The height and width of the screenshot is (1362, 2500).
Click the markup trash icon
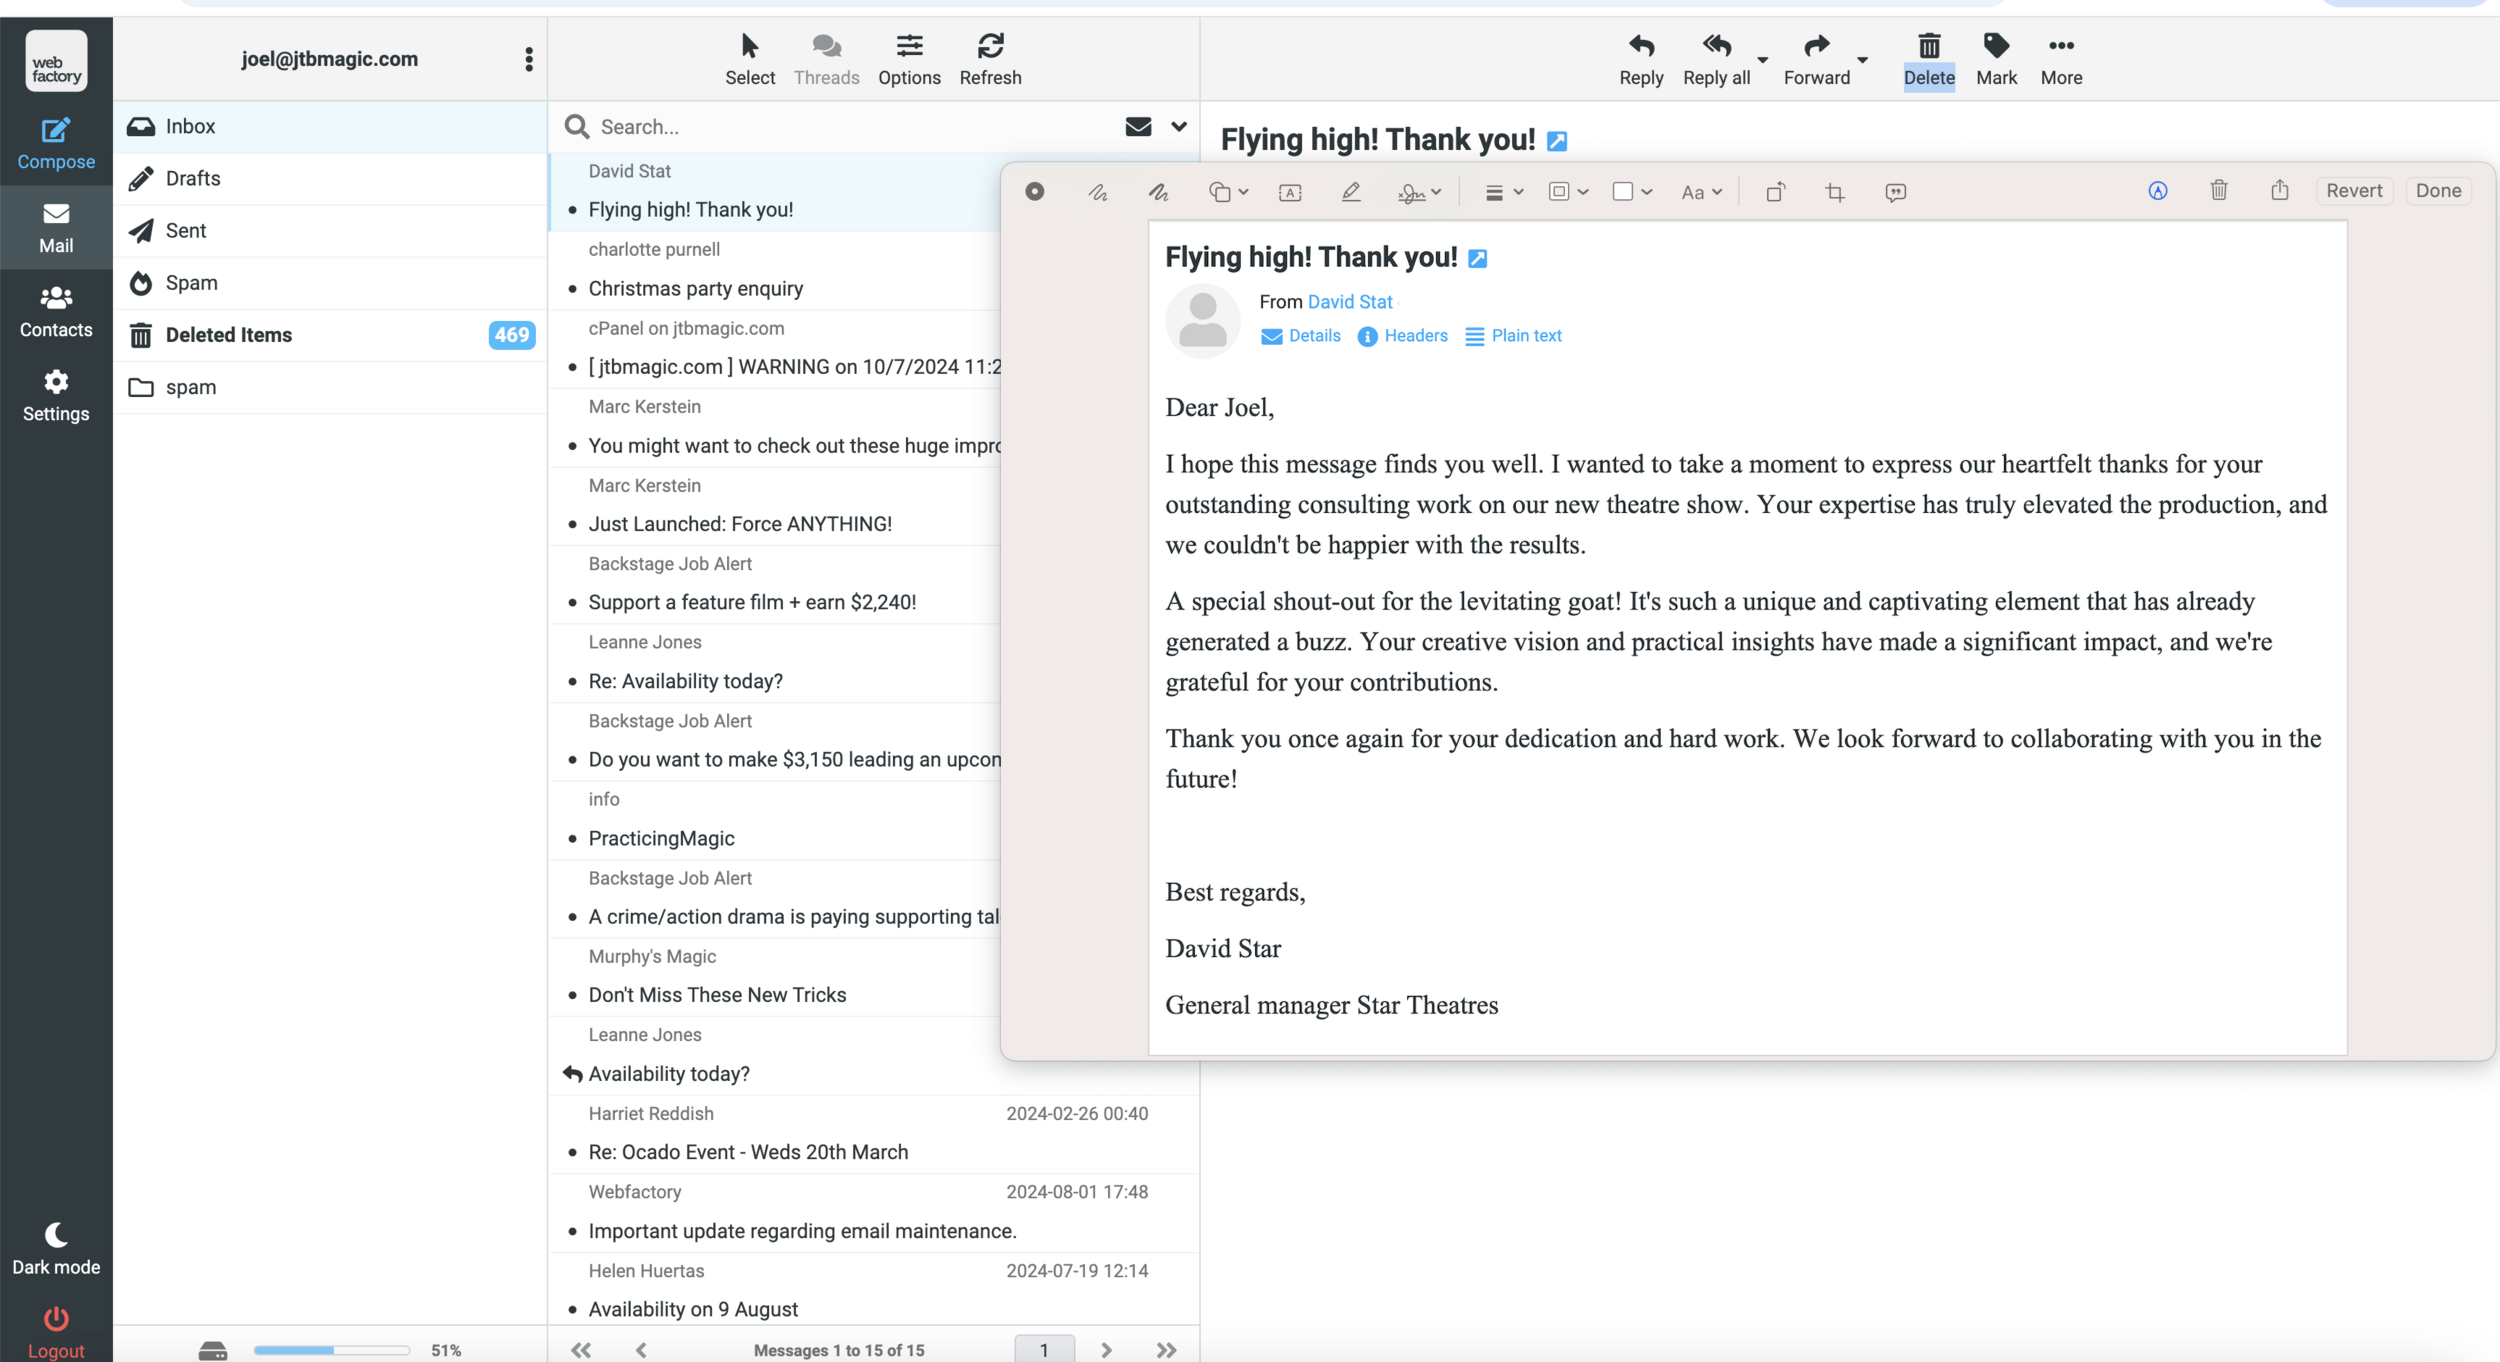pos(2218,190)
